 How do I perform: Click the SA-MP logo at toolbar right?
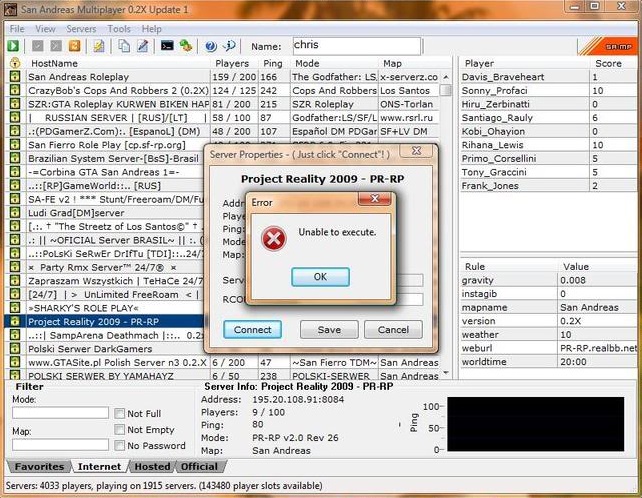(x=607, y=47)
